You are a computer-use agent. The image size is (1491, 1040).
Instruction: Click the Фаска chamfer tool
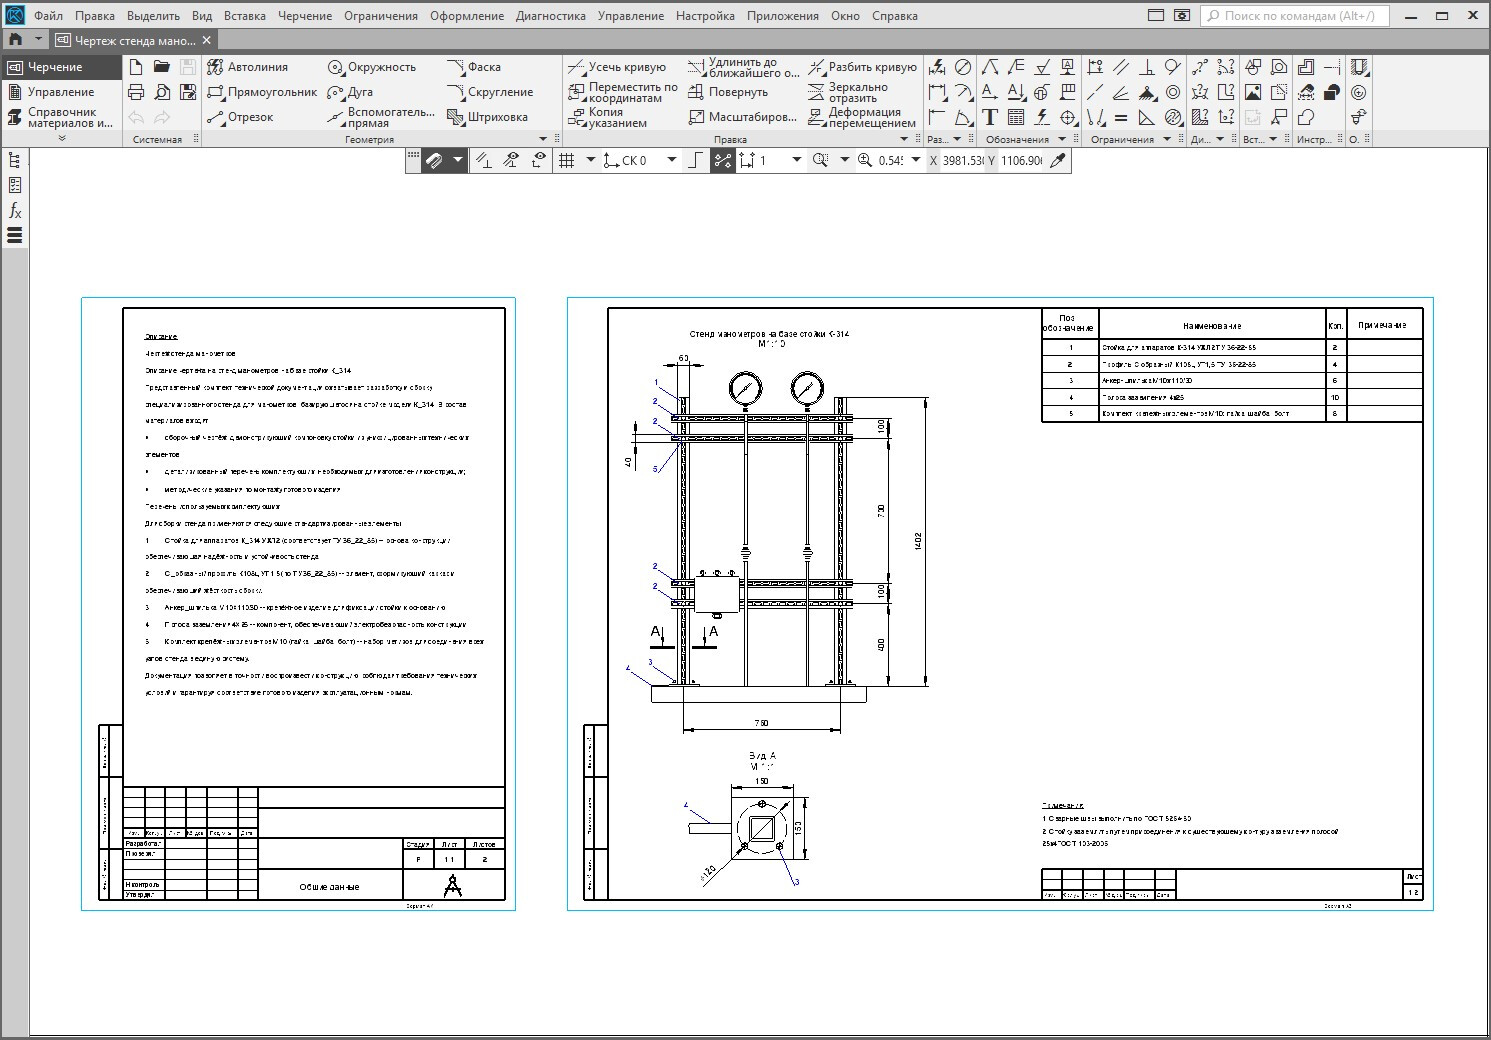click(x=474, y=67)
